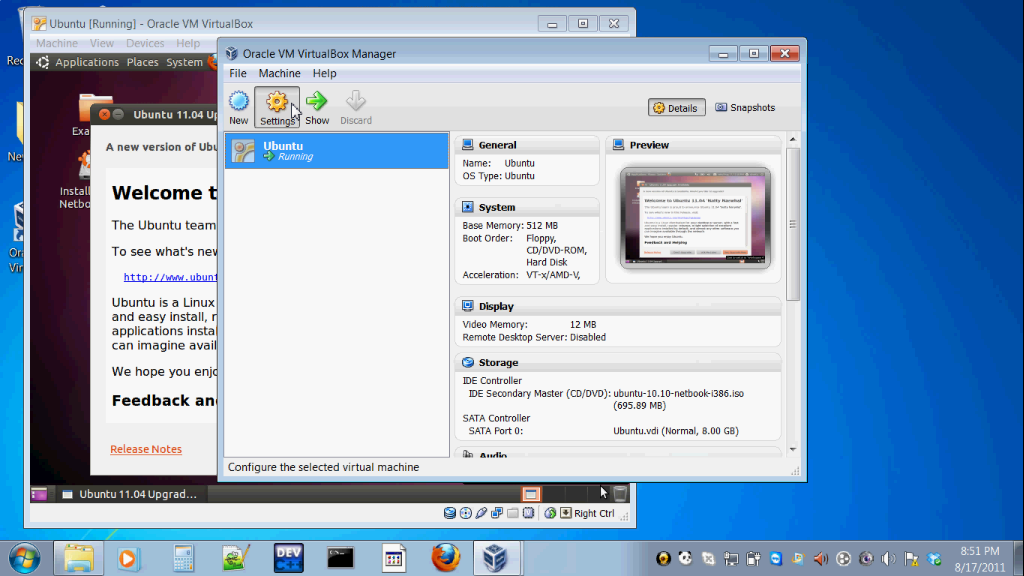Click the New virtual machine toolbar icon

point(238,108)
